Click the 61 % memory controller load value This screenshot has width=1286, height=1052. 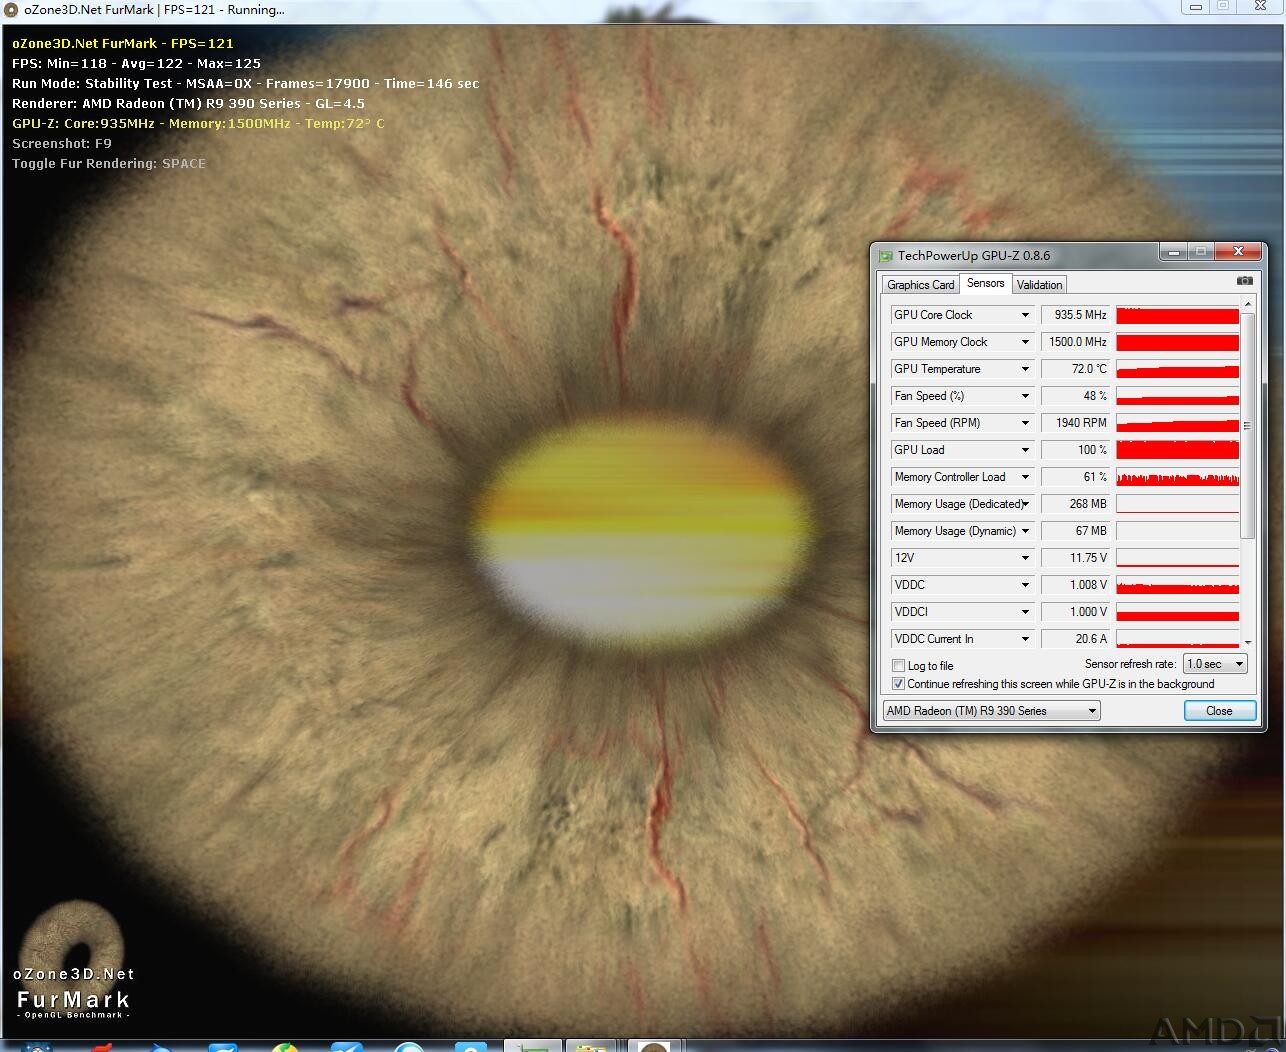(x=1076, y=477)
